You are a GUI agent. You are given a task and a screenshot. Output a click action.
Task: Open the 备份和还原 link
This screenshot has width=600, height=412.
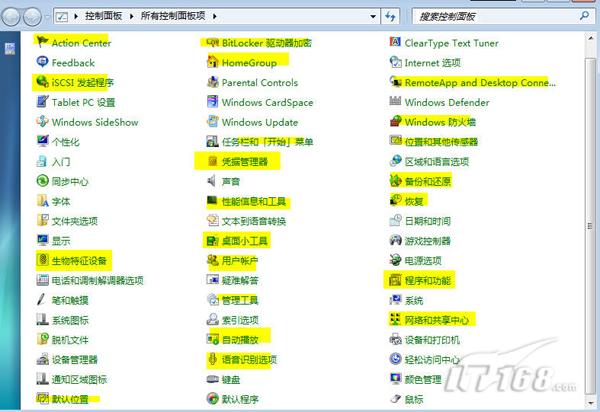click(x=427, y=181)
